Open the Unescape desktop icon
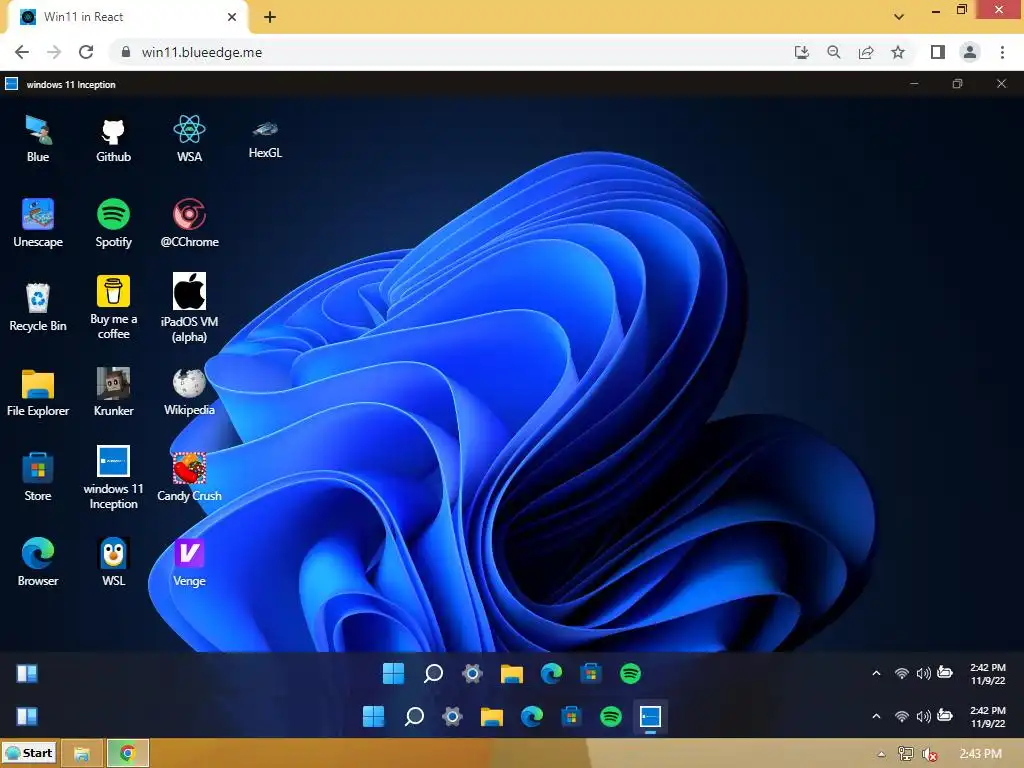This screenshot has height=768, width=1024. click(38, 223)
